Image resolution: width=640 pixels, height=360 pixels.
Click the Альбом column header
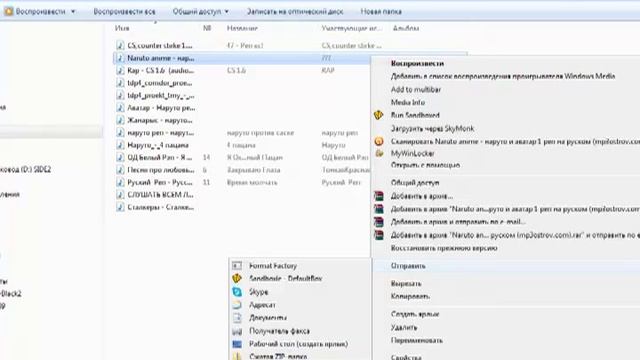click(x=406, y=28)
